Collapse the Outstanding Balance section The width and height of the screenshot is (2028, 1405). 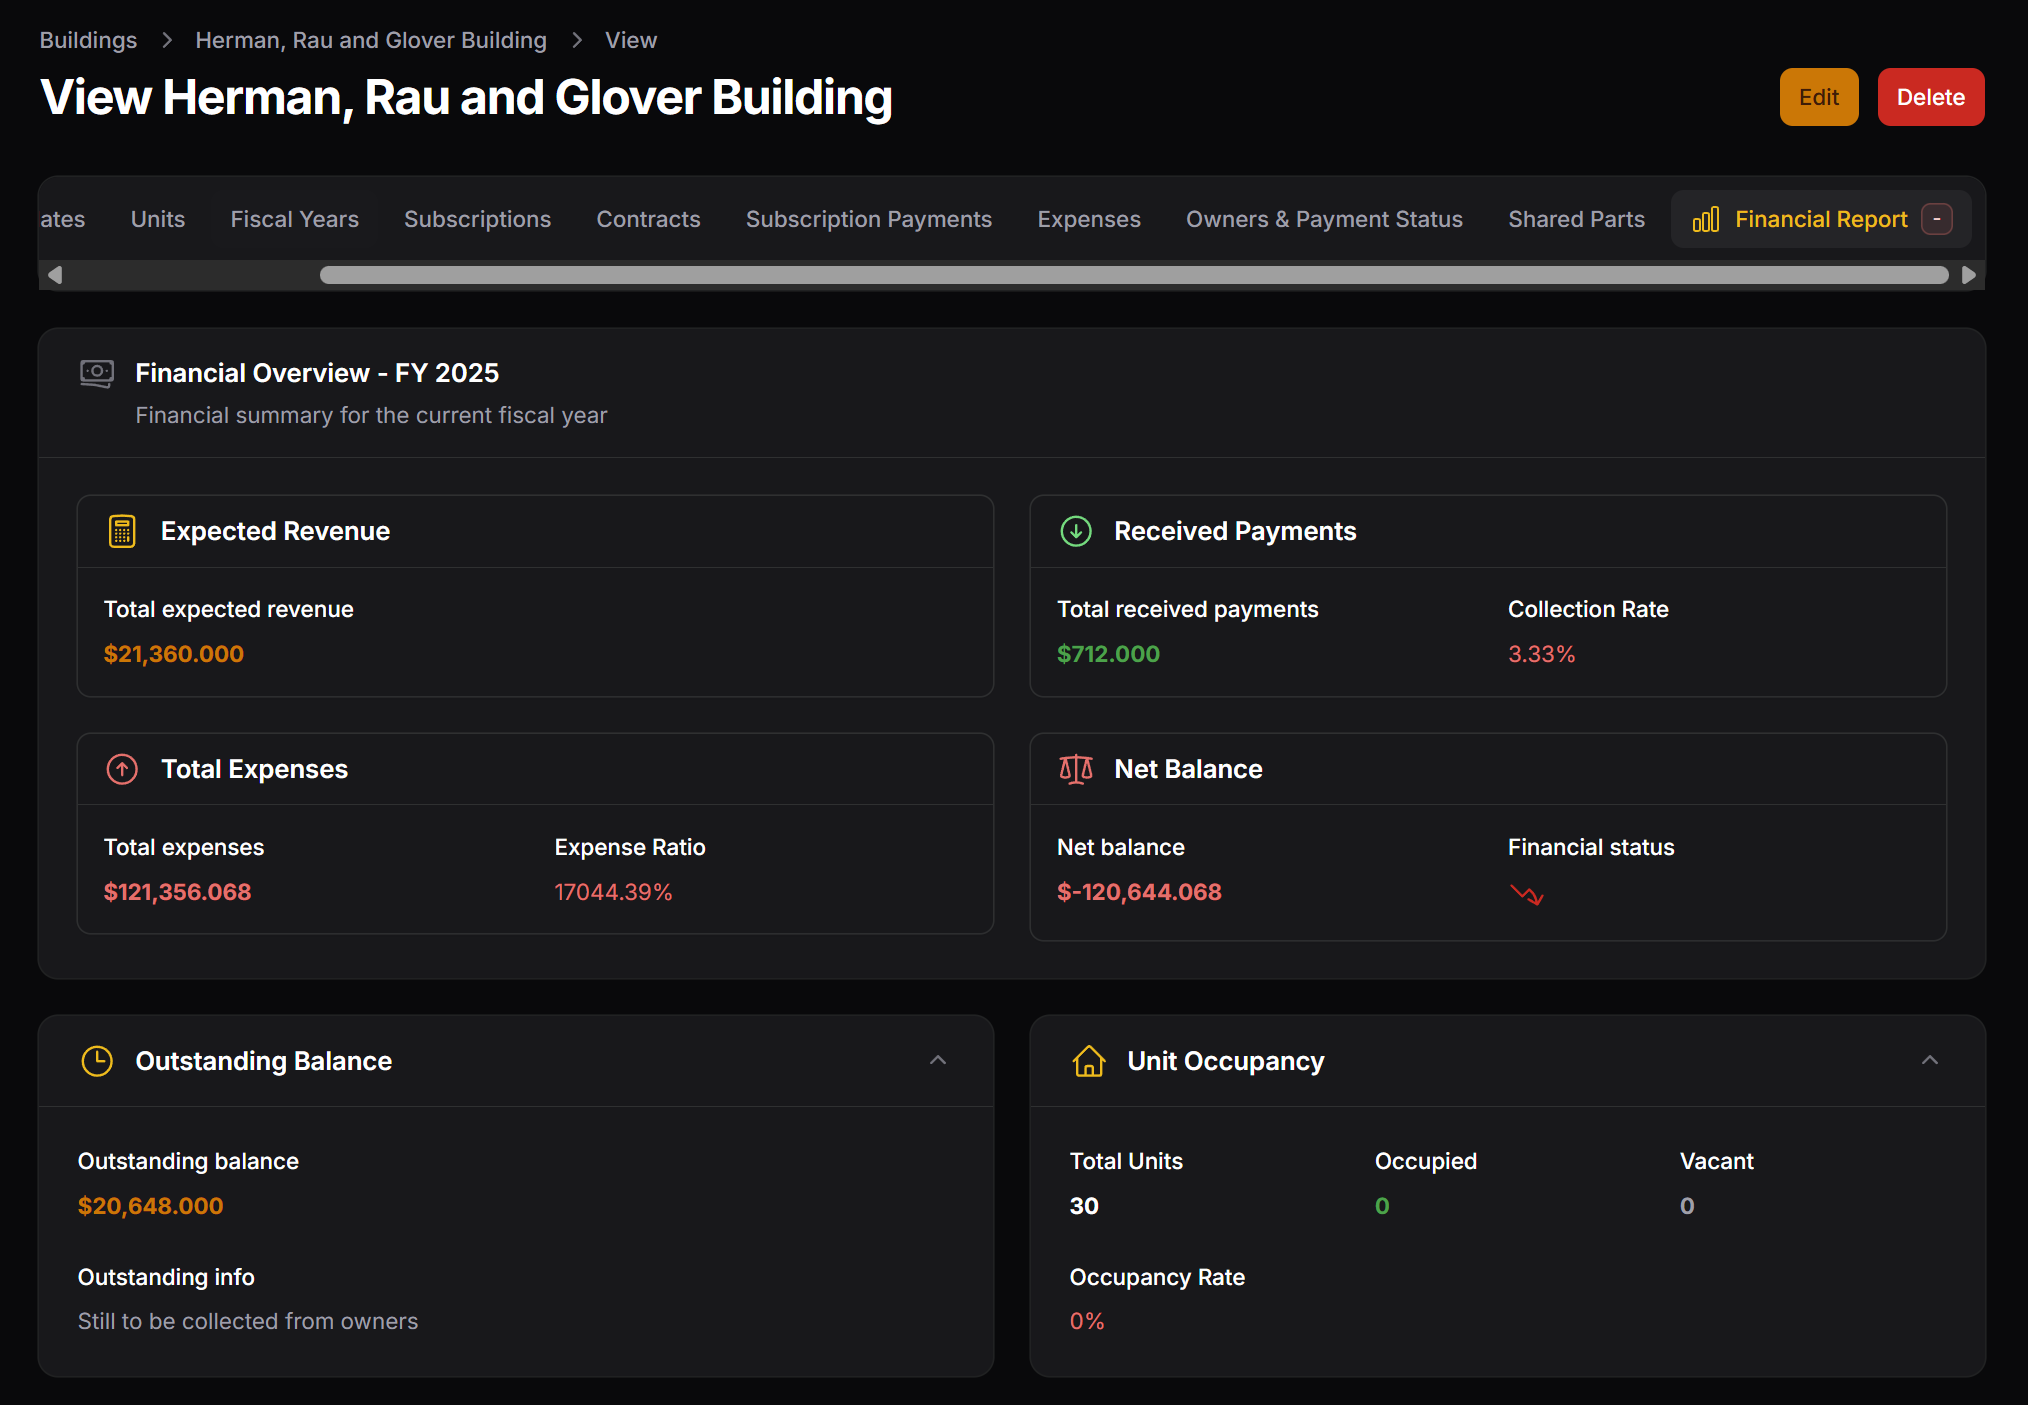(x=938, y=1060)
